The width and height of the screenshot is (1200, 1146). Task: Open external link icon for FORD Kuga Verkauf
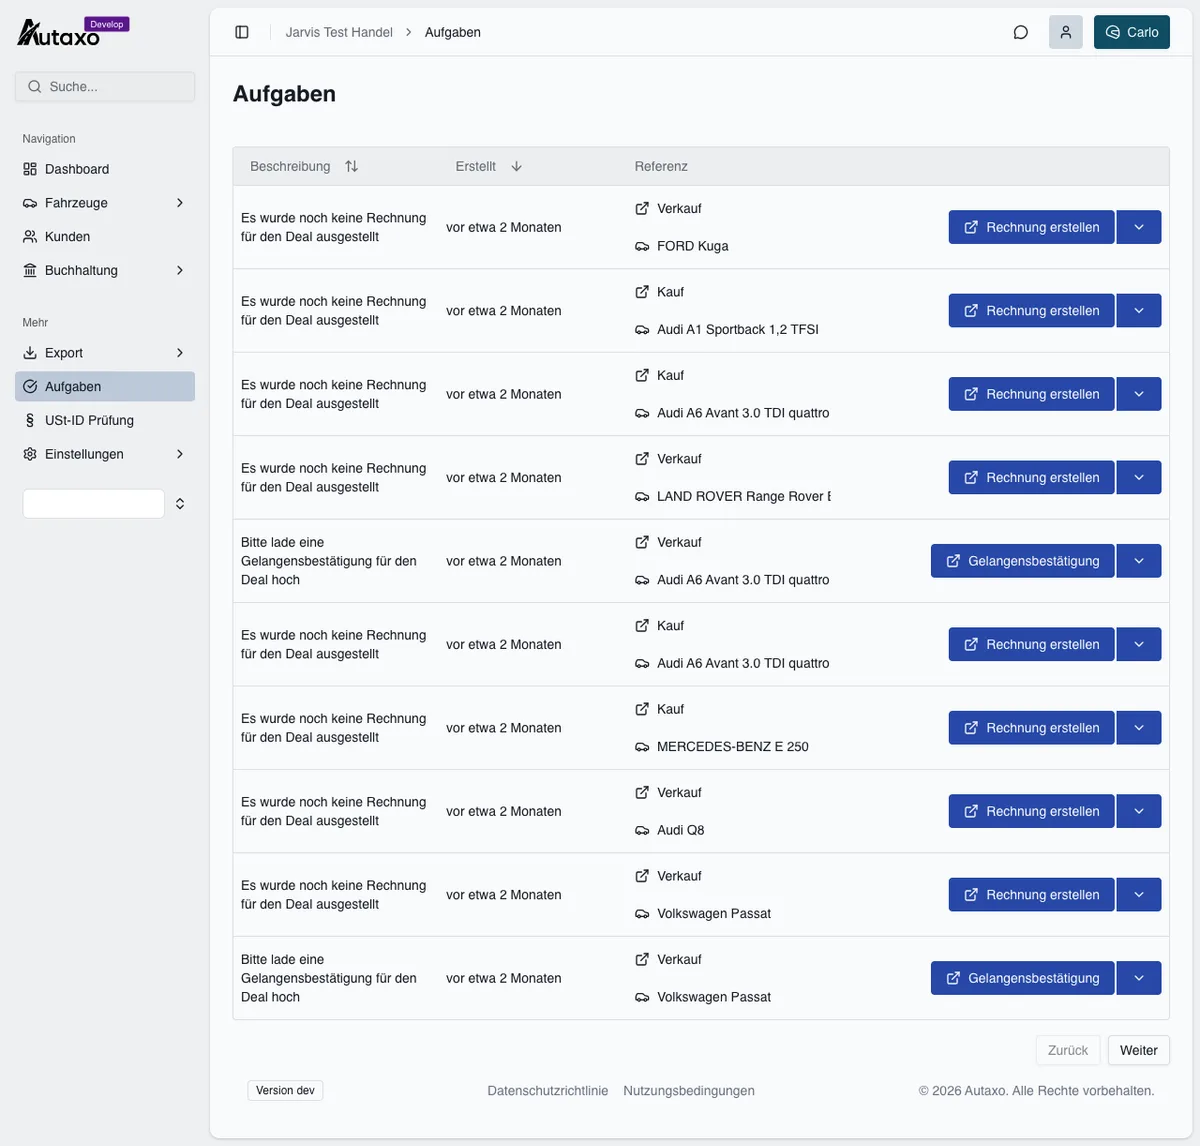point(642,208)
